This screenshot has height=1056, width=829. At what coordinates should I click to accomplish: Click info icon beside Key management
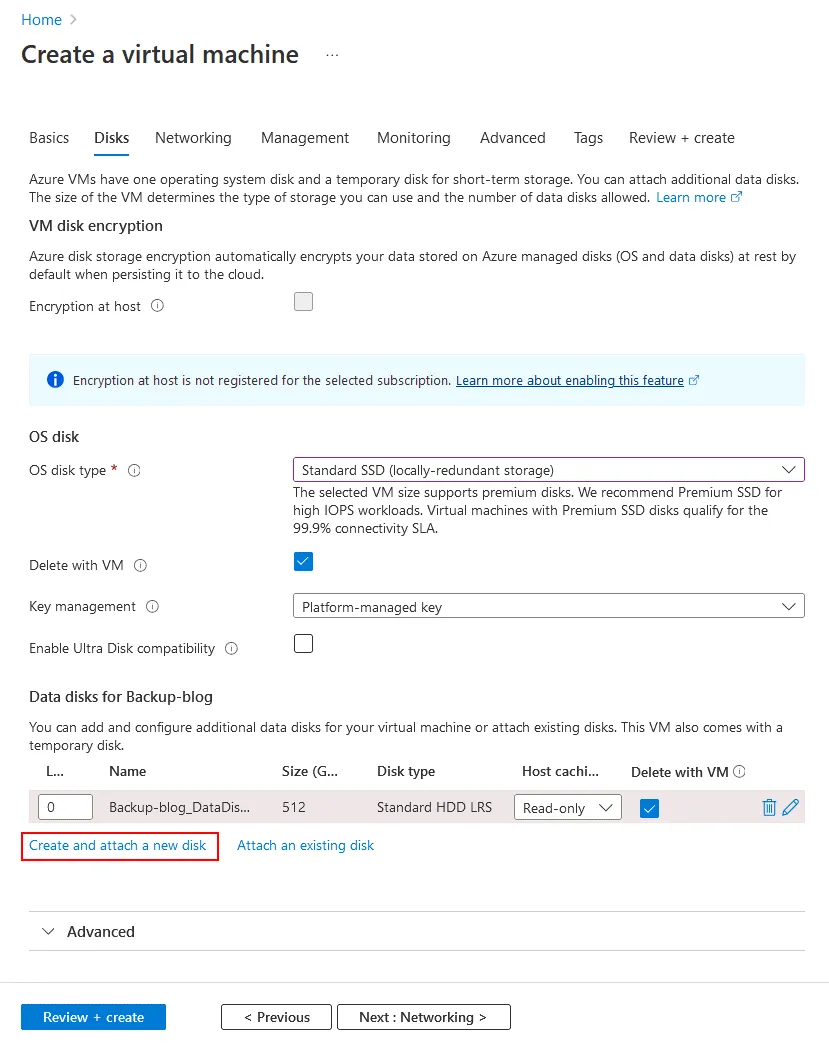153,606
